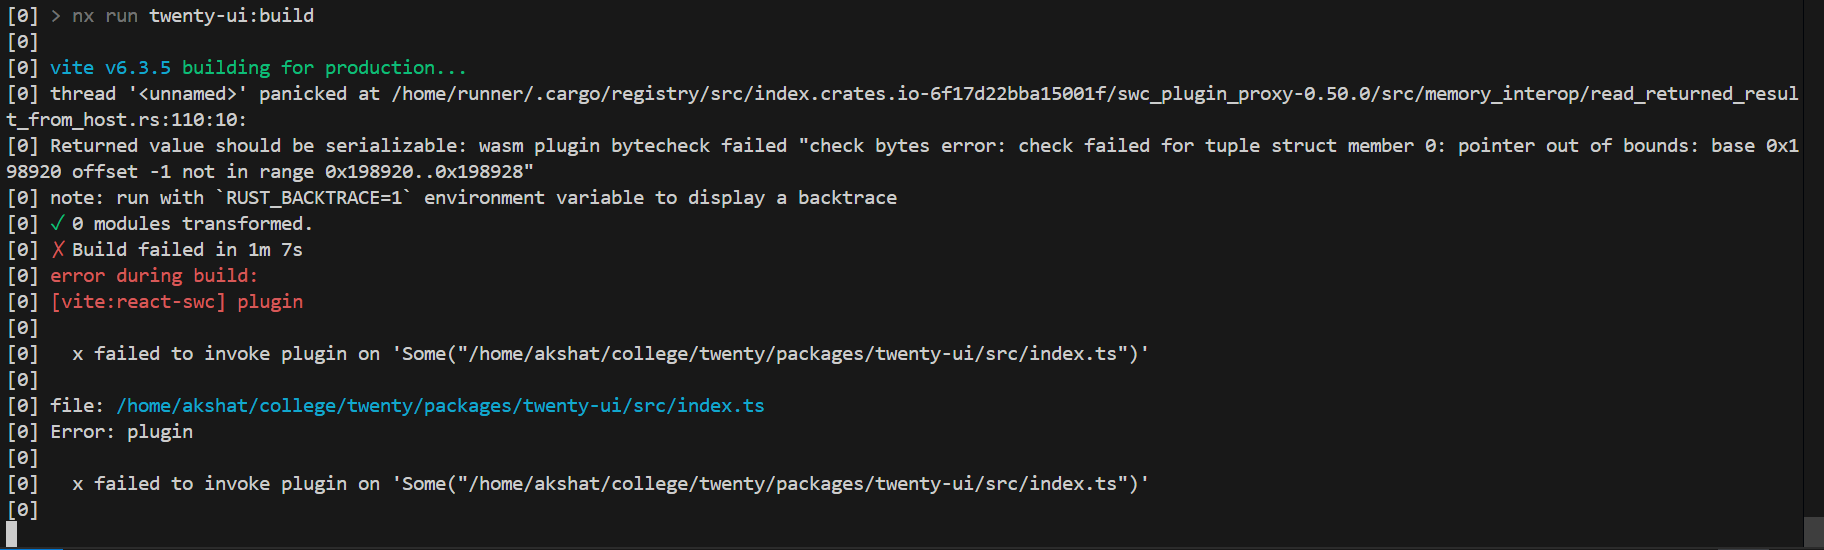Click the '0 modules transformed.' line
The height and width of the screenshot is (550, 1824).
pos(192,224)
